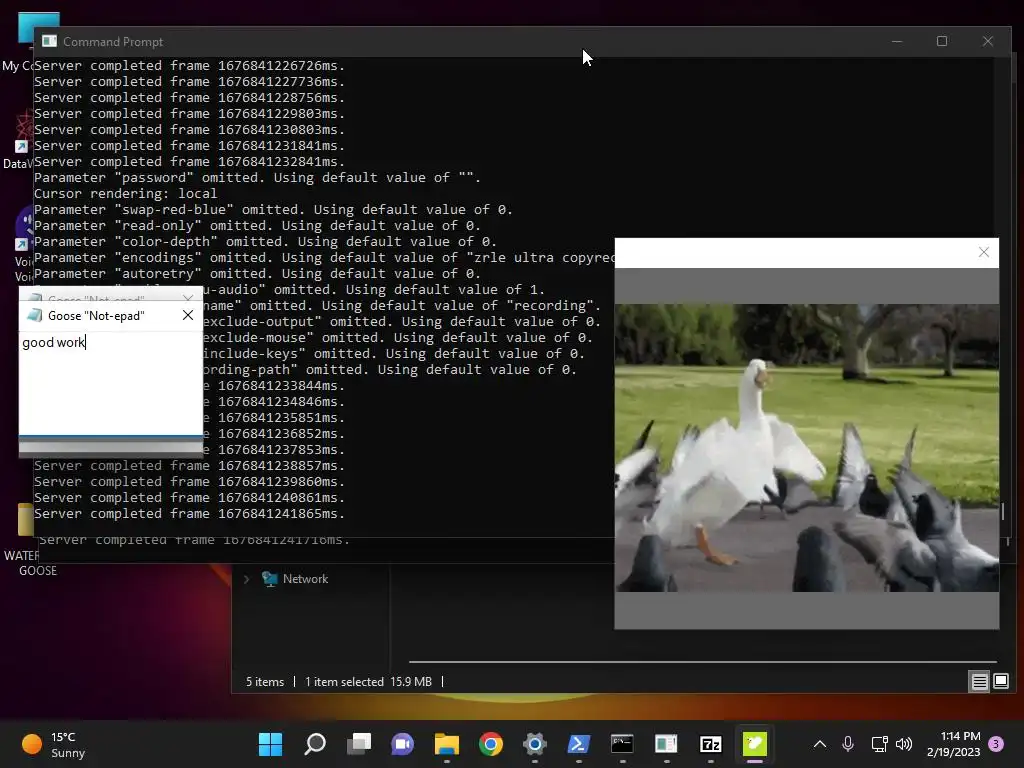Click the Goose Not-epad title icon
The image size is (1024, 768).
(x=34, y=315)
